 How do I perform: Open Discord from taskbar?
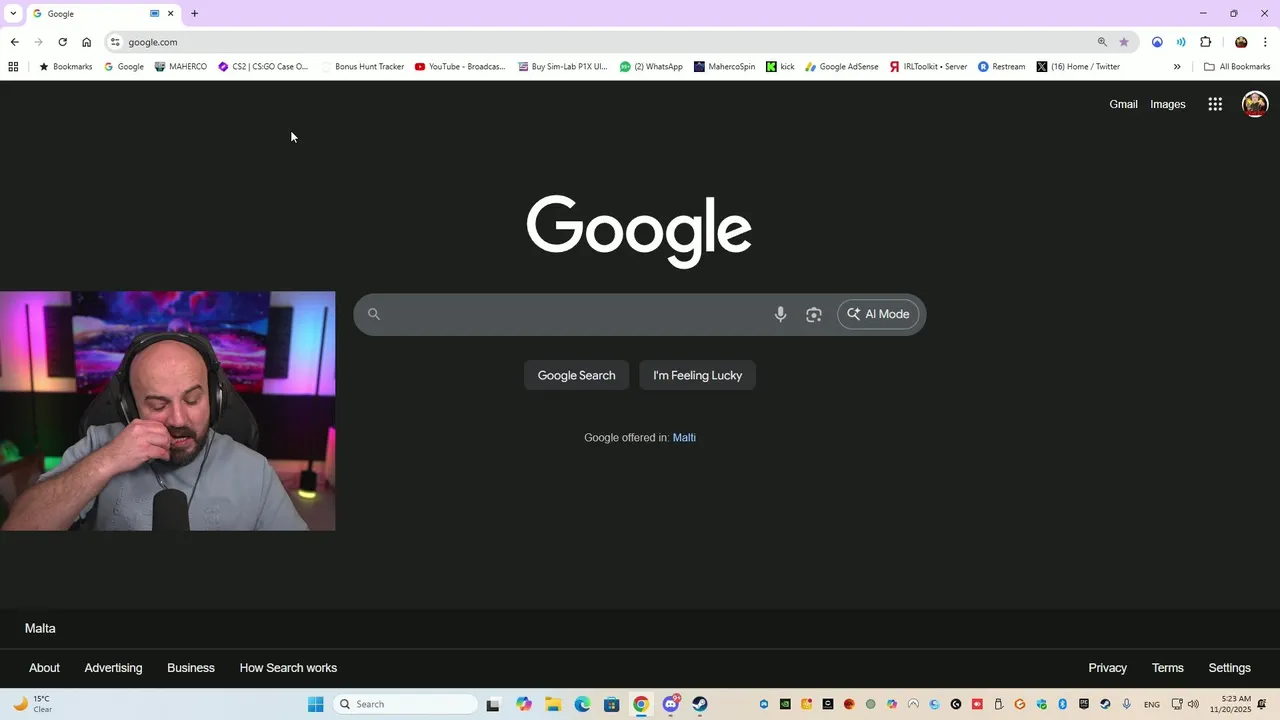(671, 704)
